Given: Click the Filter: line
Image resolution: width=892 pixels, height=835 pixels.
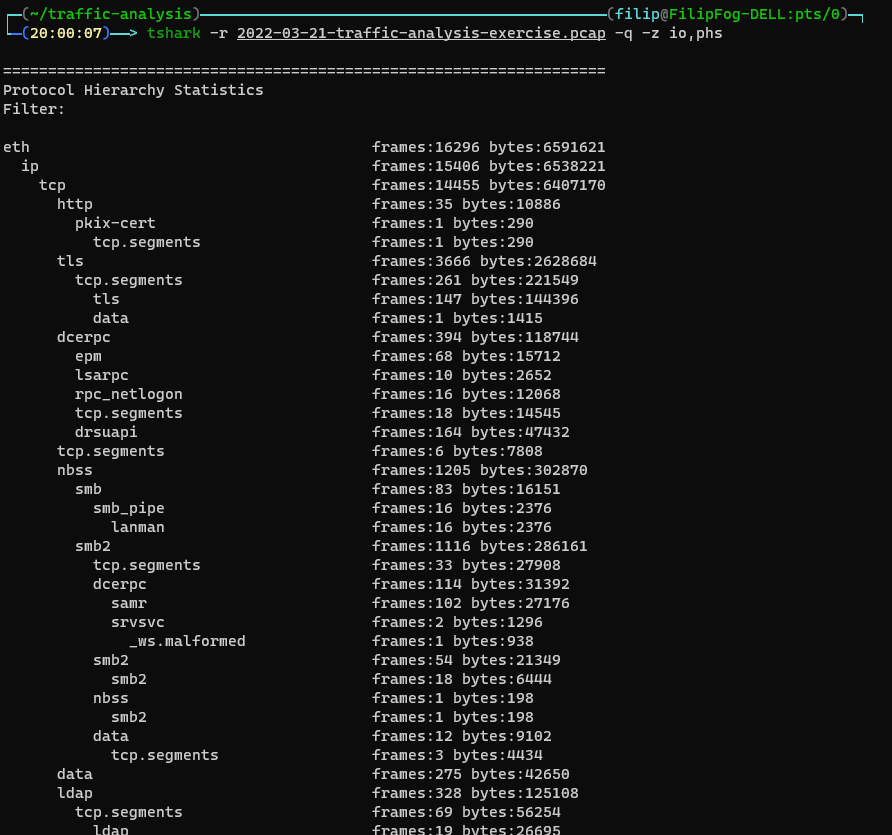Looking at the screenshot, I should [x=34, y=109].
